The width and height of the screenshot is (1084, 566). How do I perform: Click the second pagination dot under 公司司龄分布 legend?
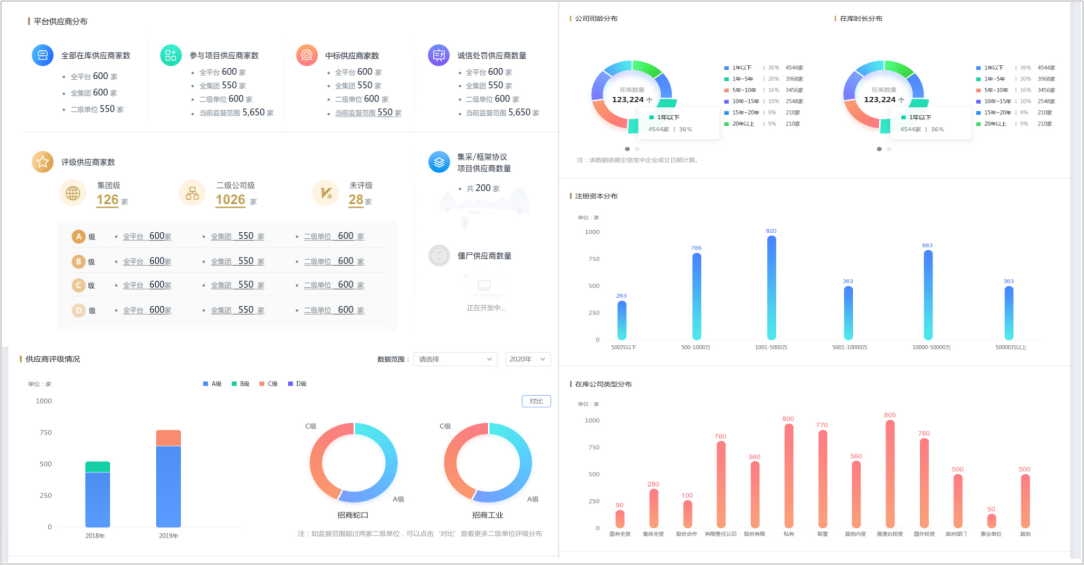[x=637, y=149]
